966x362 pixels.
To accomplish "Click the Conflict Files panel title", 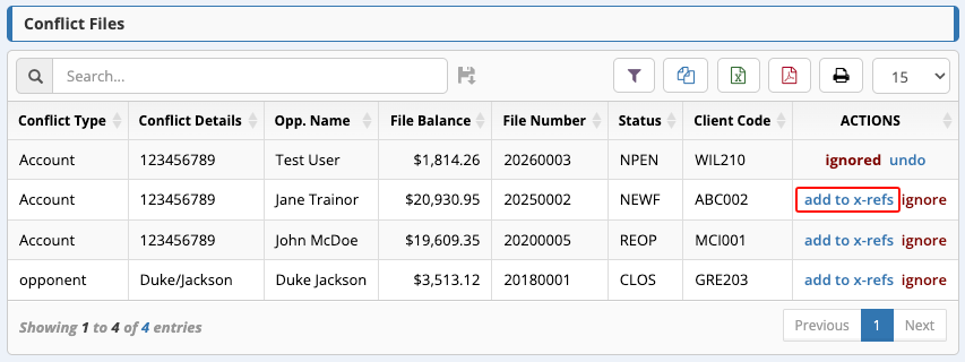I will (74, 24).
